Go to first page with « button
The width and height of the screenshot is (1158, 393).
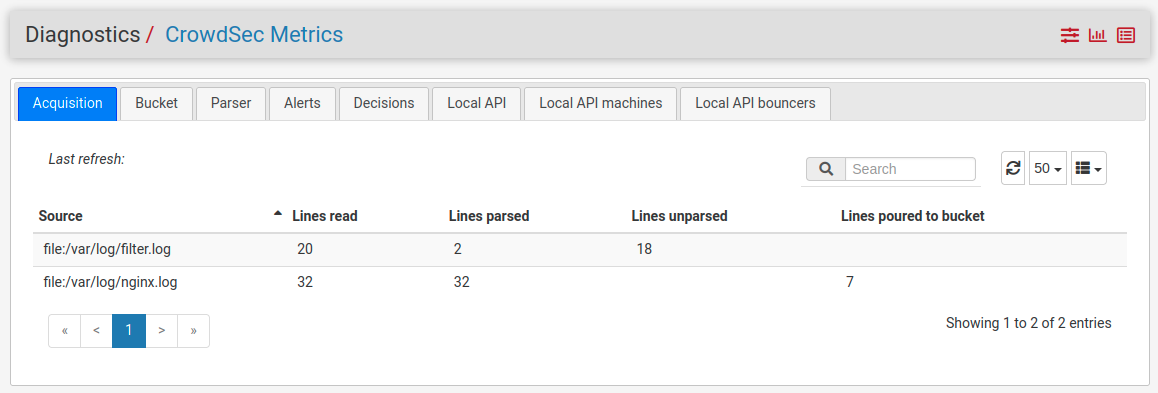pos(65,331)
